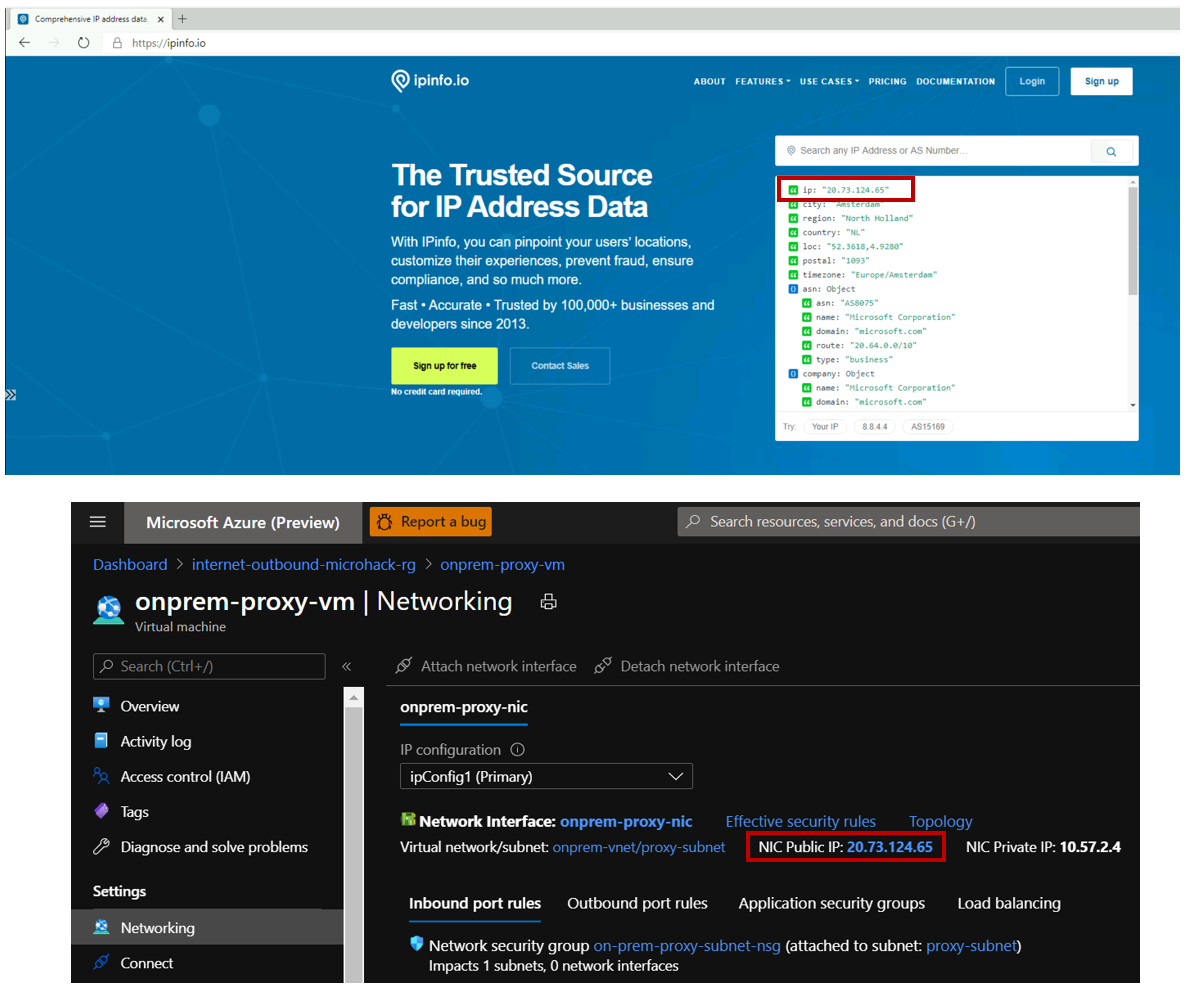Click the info icon beside IP configuration
This screenshot has height=990, width=1184.
click(x=517, y=750)
